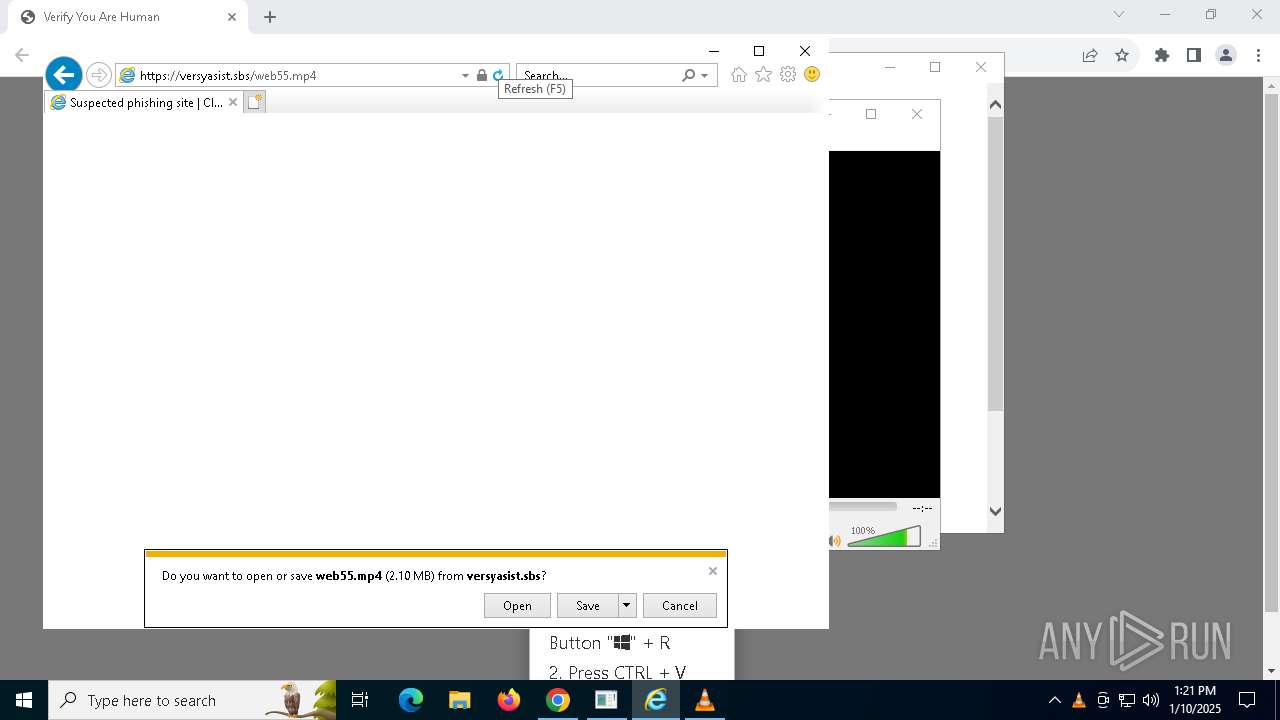Click the media player mute speaker
The width and height of the screenshot is (1280, 720).
pos(835,541)
